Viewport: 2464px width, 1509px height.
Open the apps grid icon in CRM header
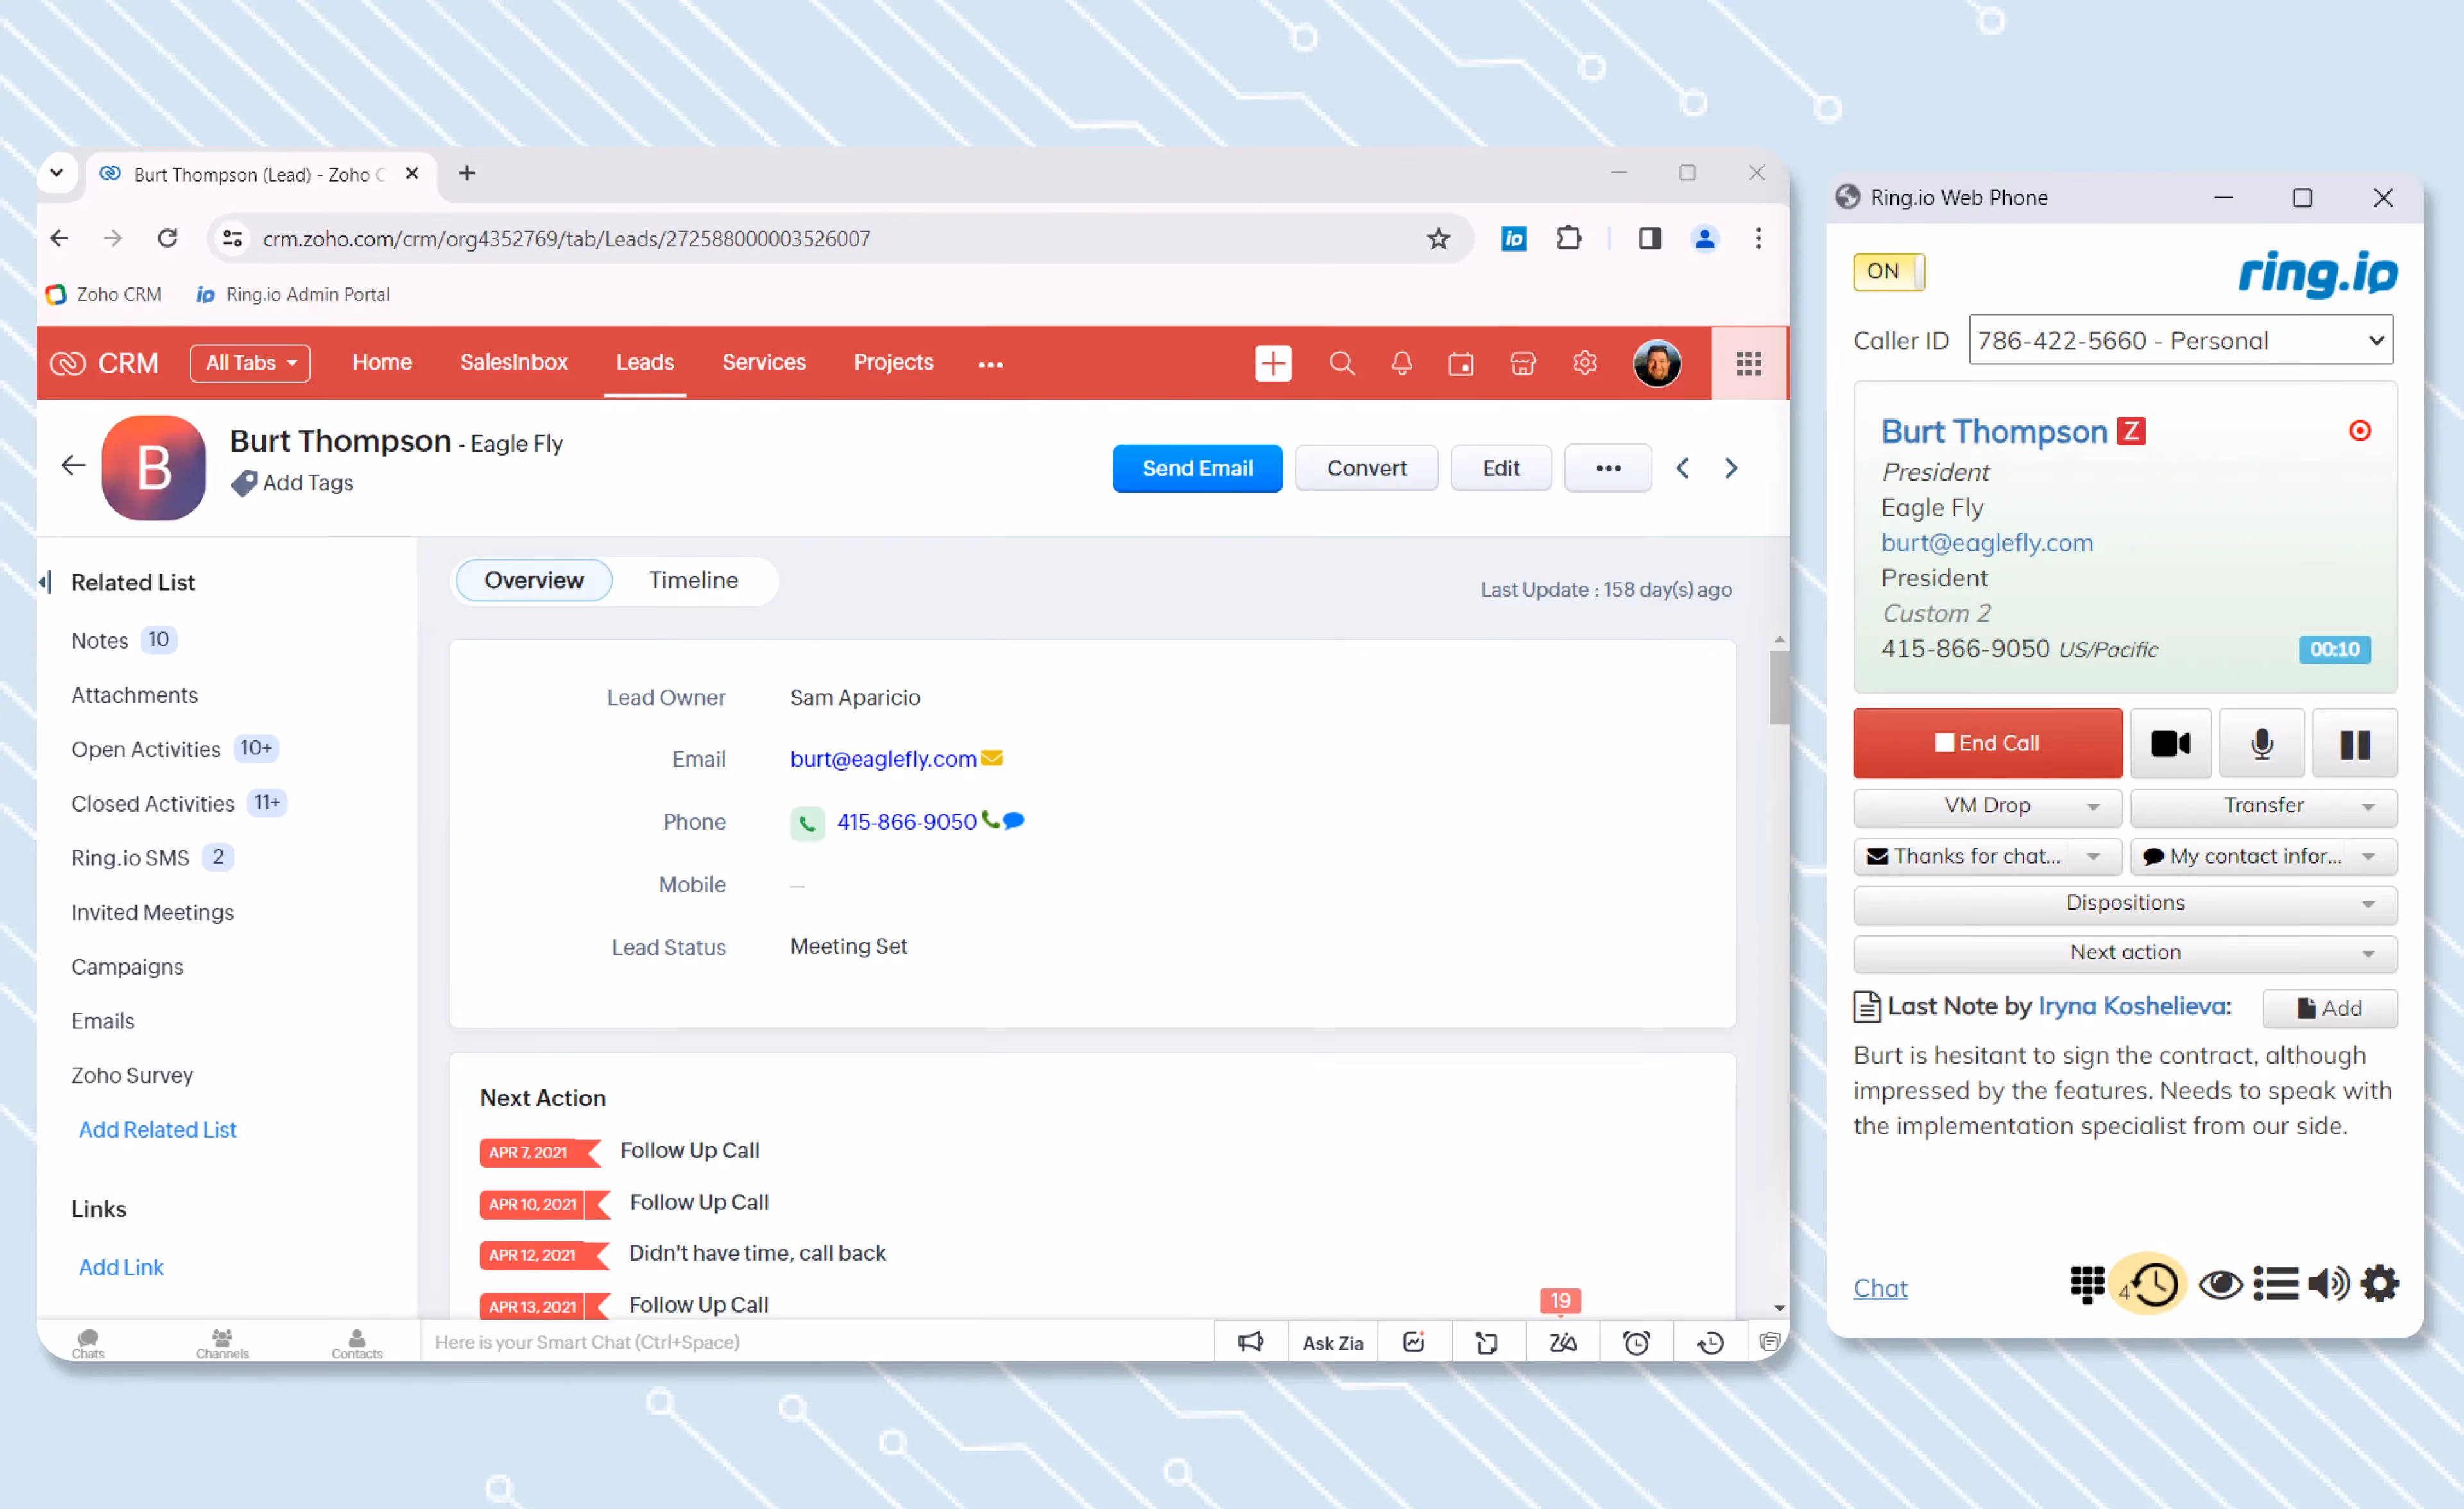(x=1749, y=363)
